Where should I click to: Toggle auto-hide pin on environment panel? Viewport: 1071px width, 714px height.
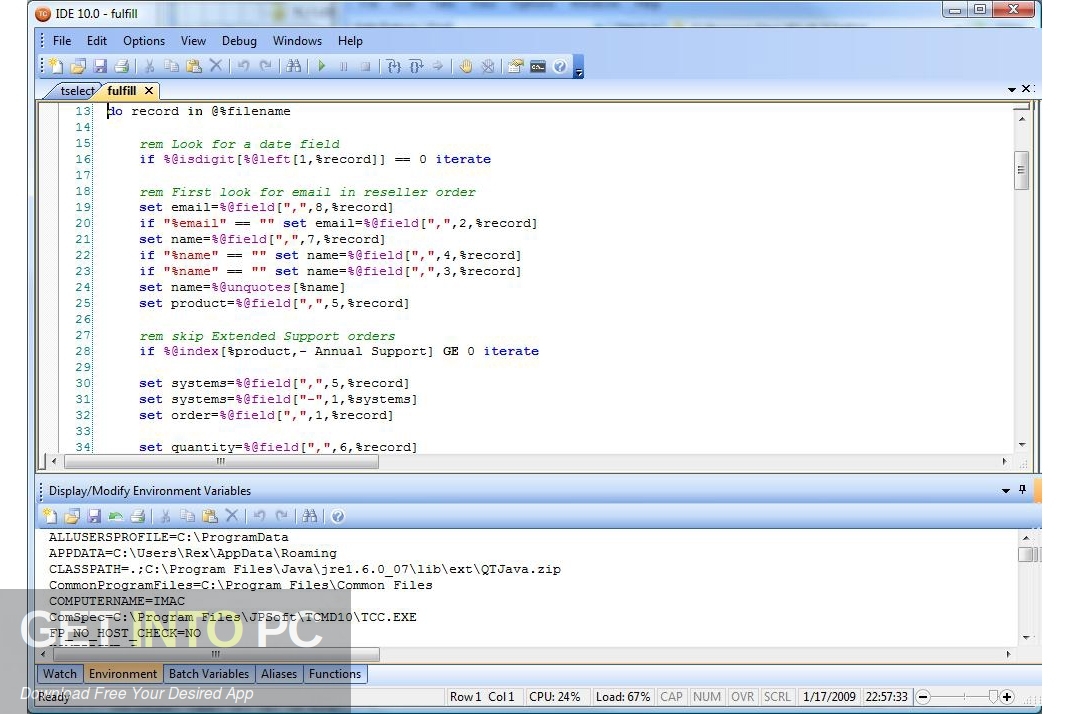pos(1023,489)
